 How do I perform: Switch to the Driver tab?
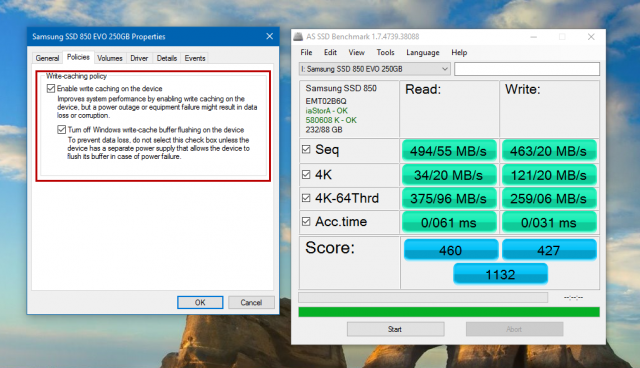pyautogui.click(x=139, y=58)
